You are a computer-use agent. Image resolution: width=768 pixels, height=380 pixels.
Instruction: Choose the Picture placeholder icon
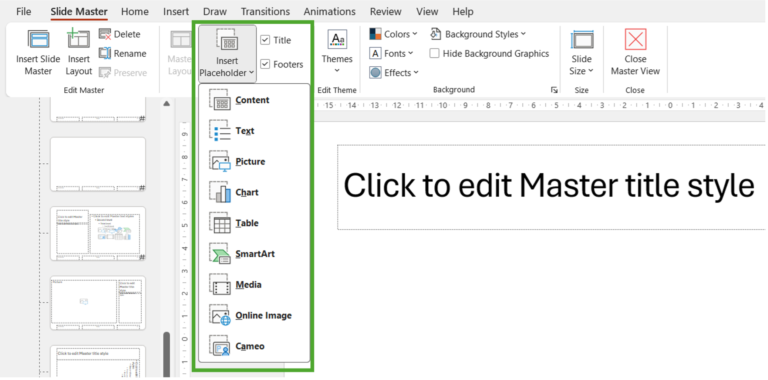(219, 162)
